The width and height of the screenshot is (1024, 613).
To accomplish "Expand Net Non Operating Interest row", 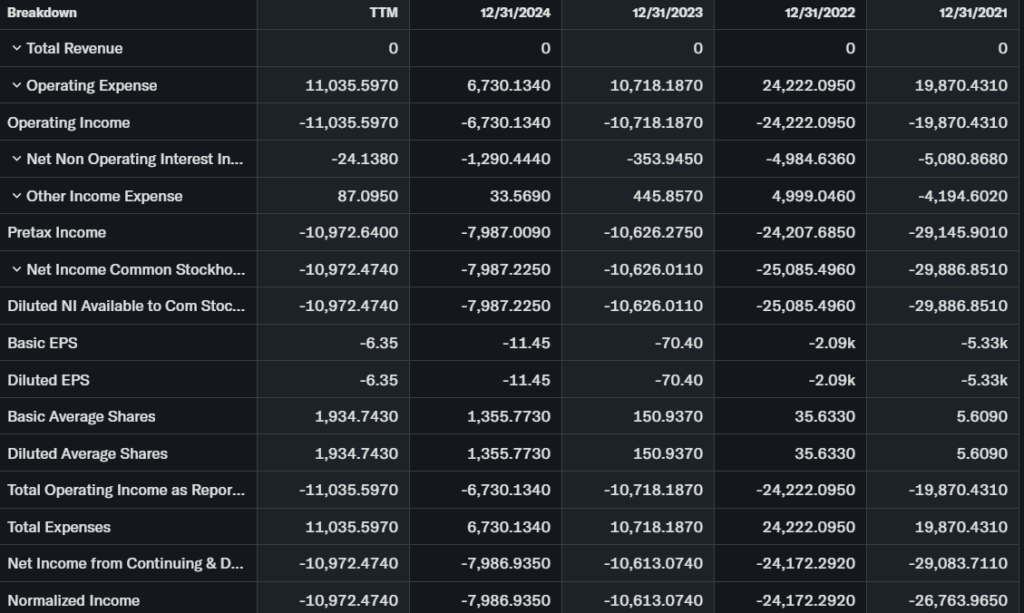I will [x=16, y=160].
